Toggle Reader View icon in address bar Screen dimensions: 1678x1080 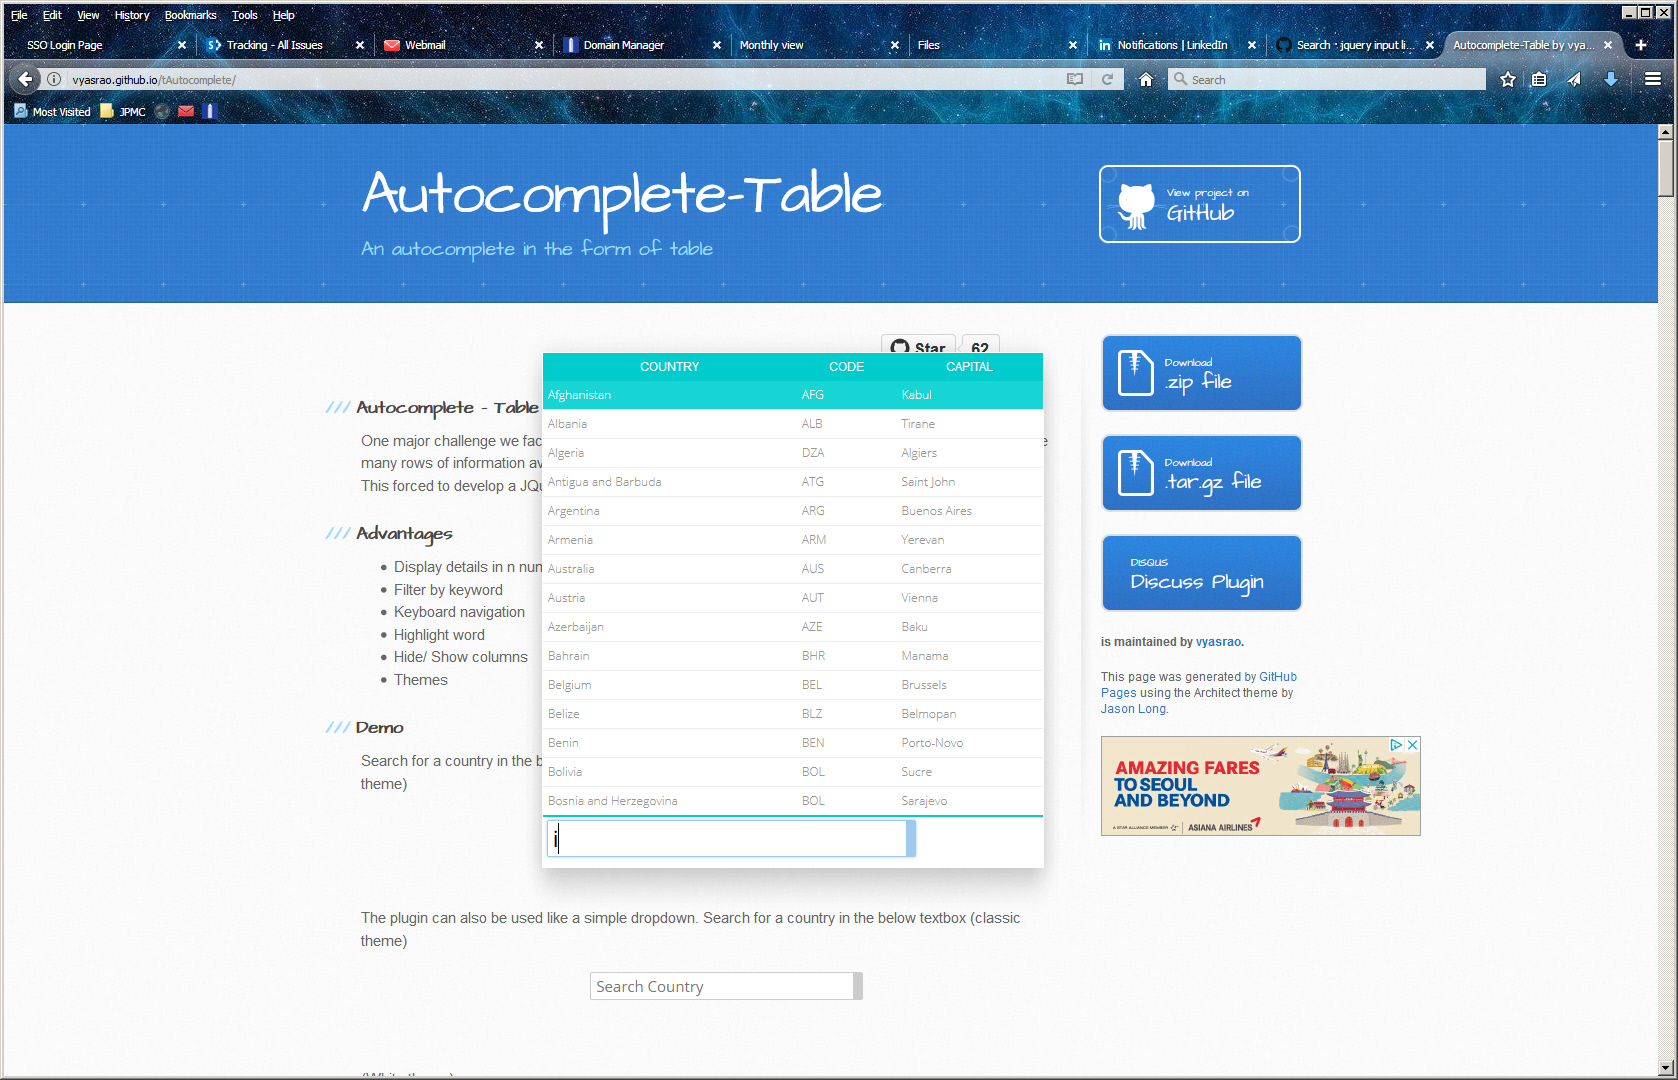[1075, 79]
